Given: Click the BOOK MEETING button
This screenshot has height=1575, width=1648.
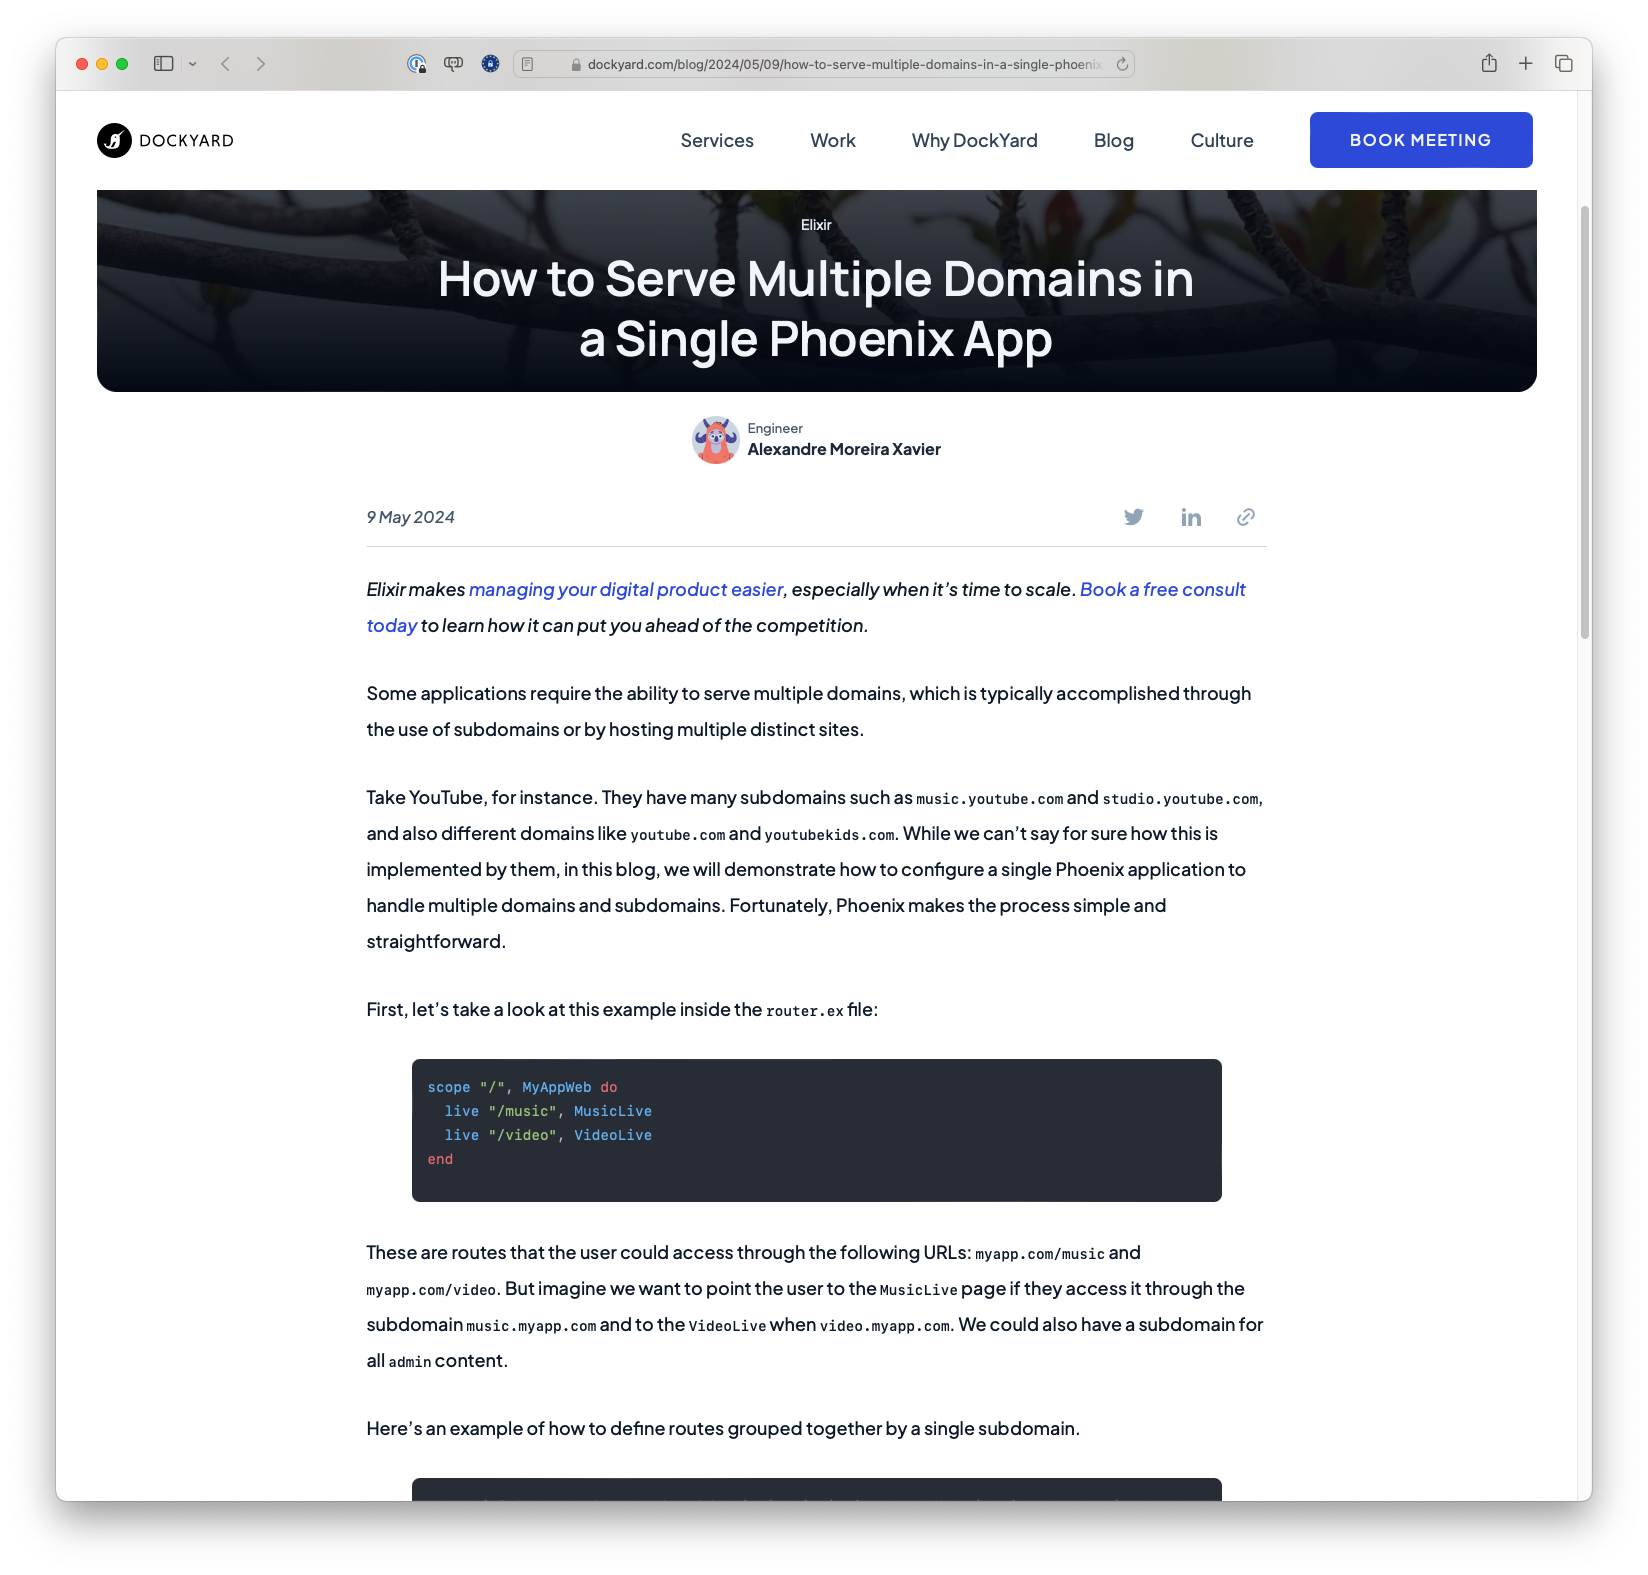Looking at the screenshot, I should (x=1420, y=140).
